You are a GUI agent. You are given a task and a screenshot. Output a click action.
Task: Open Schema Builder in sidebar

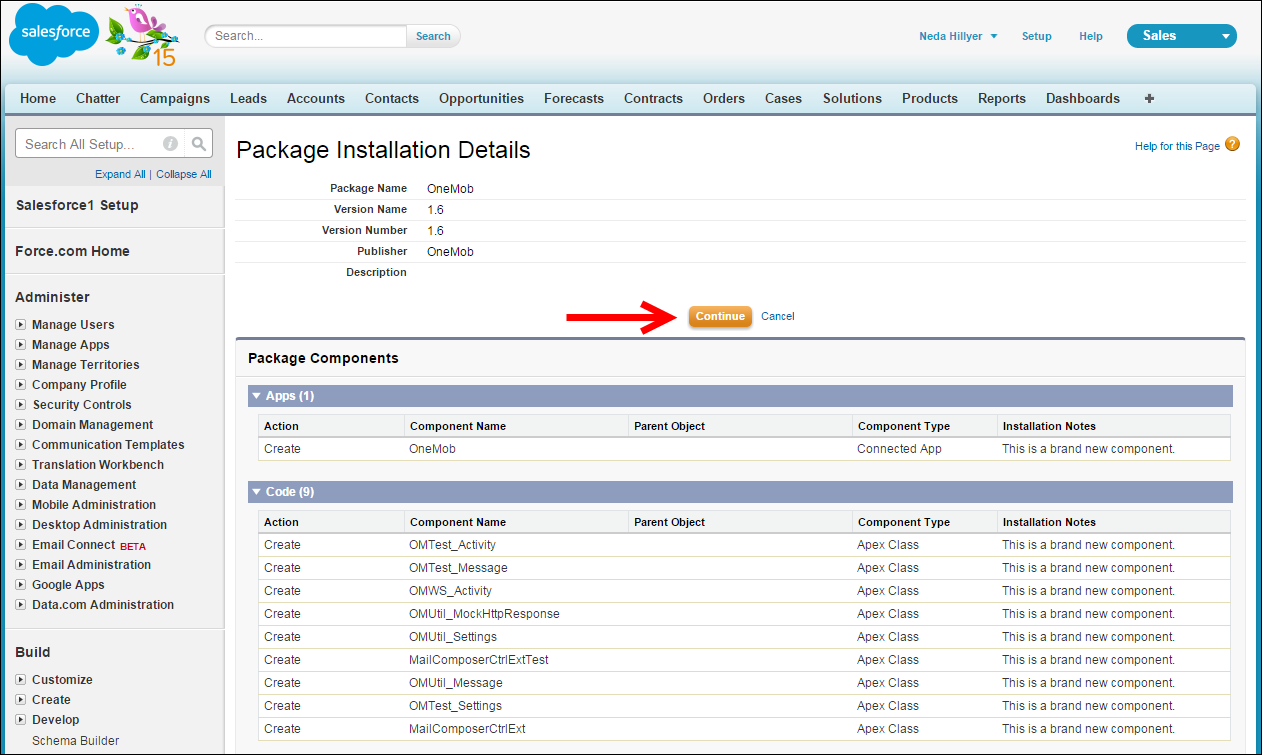[75, 741]
